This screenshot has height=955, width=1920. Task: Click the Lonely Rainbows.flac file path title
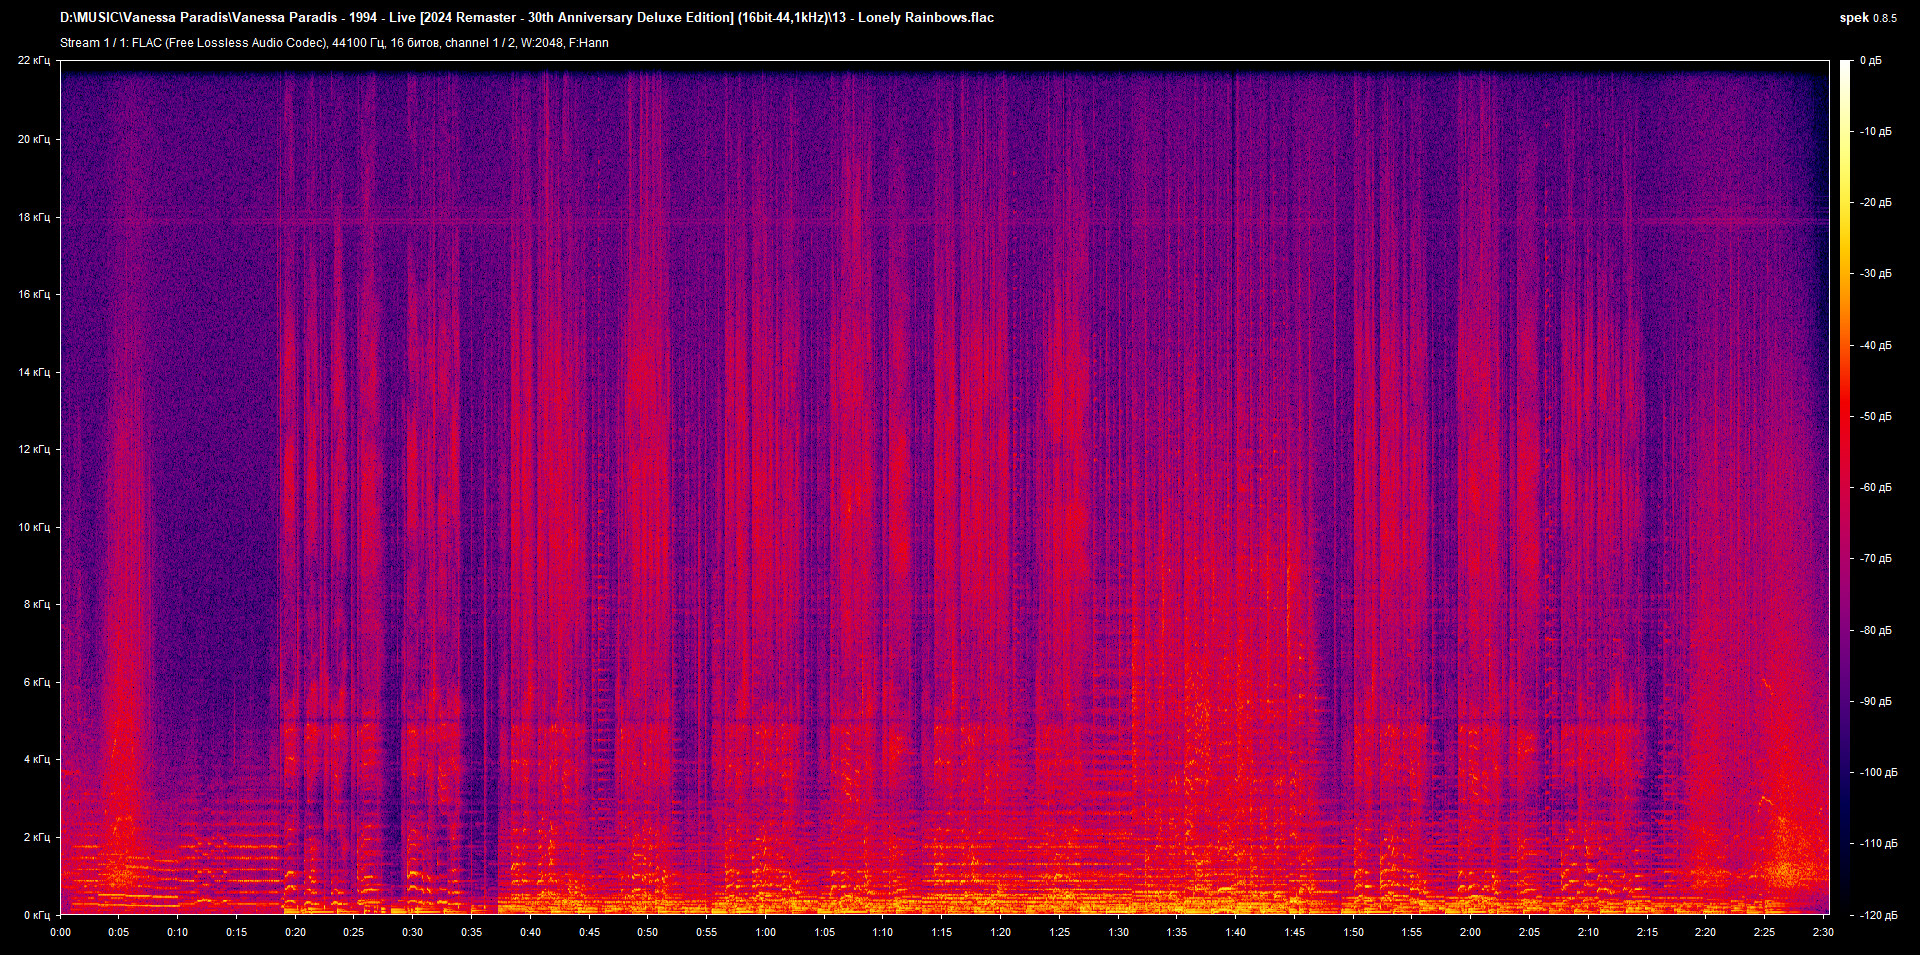(x=525, y=17)
